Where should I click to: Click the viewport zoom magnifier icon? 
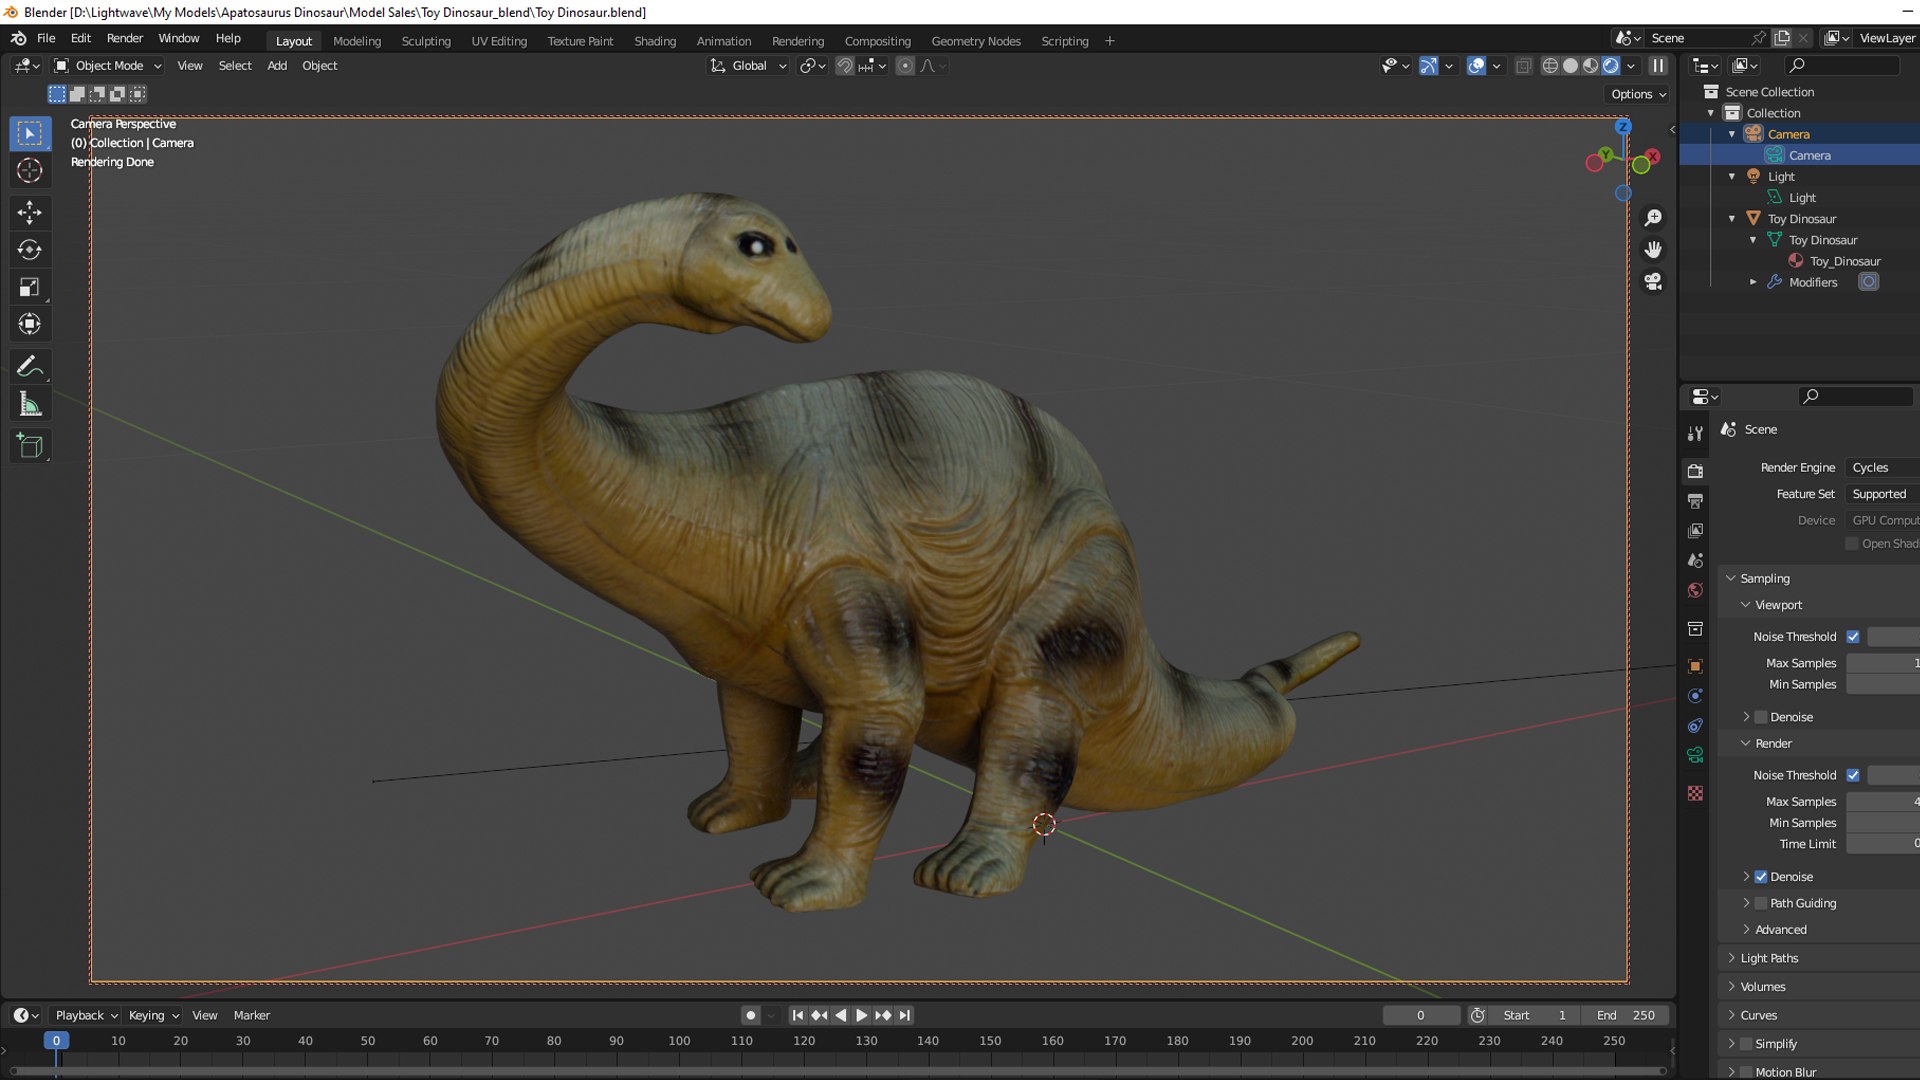point(1653,218)
